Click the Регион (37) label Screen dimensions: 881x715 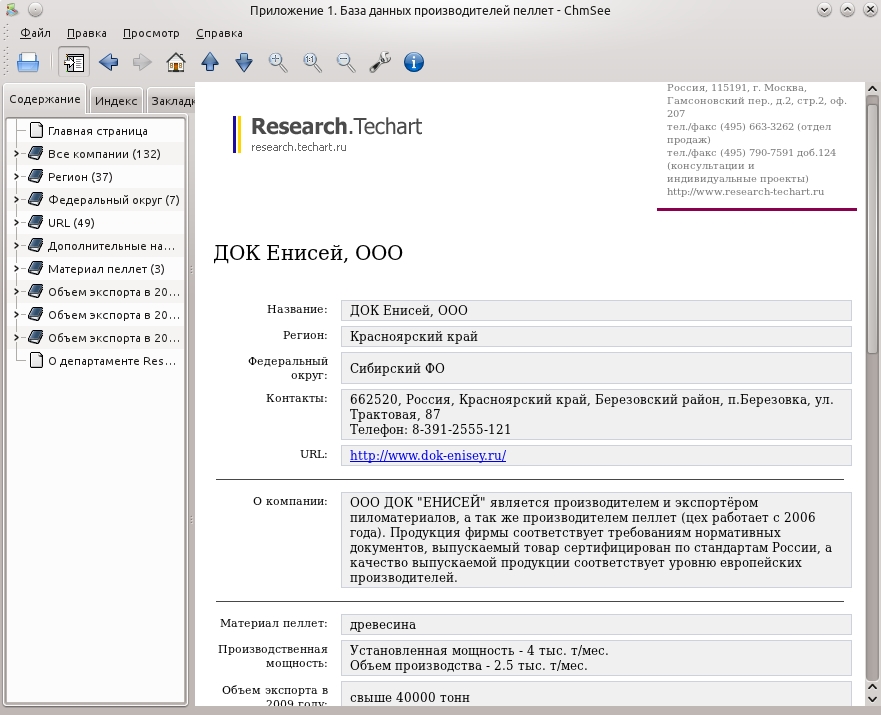pyautogui.click(x=80, y=177)
